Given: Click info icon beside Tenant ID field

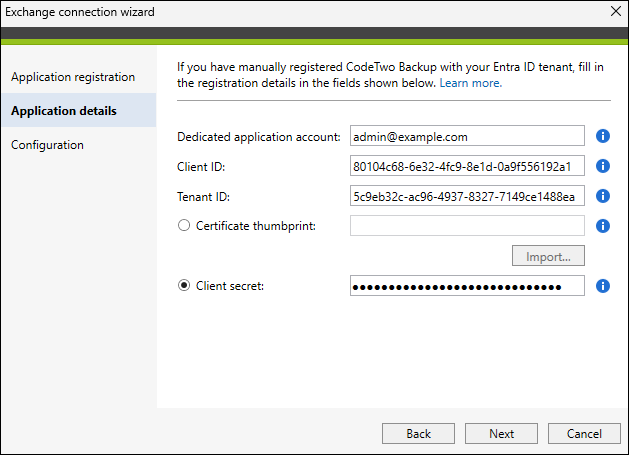Looking at the screenshot, I should 603,196.
